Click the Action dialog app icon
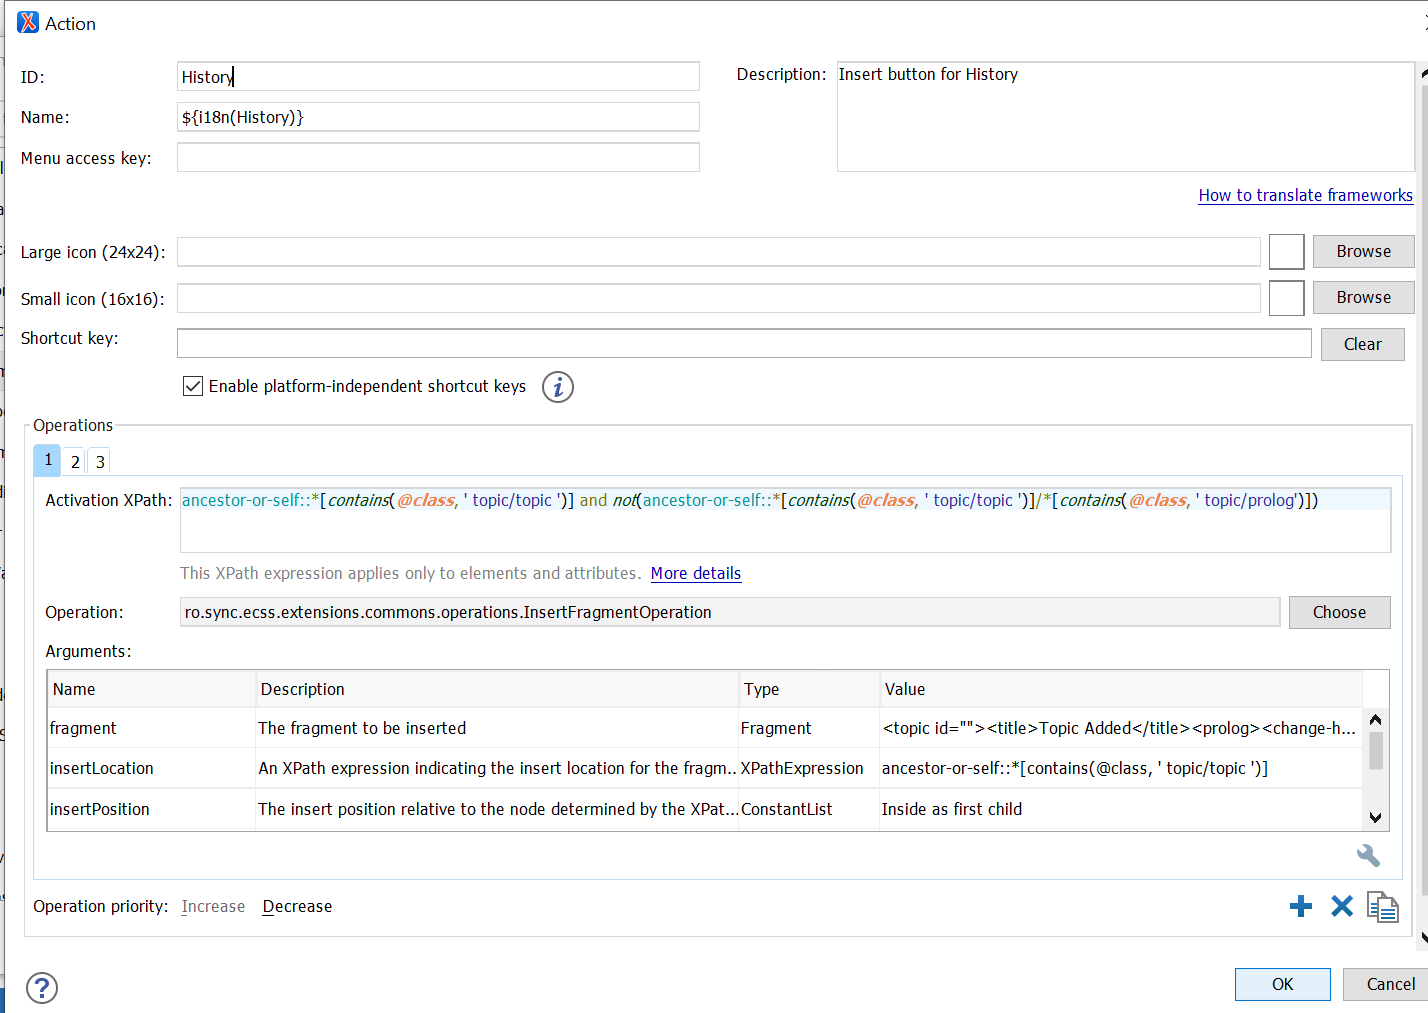 tap(28, 22)
